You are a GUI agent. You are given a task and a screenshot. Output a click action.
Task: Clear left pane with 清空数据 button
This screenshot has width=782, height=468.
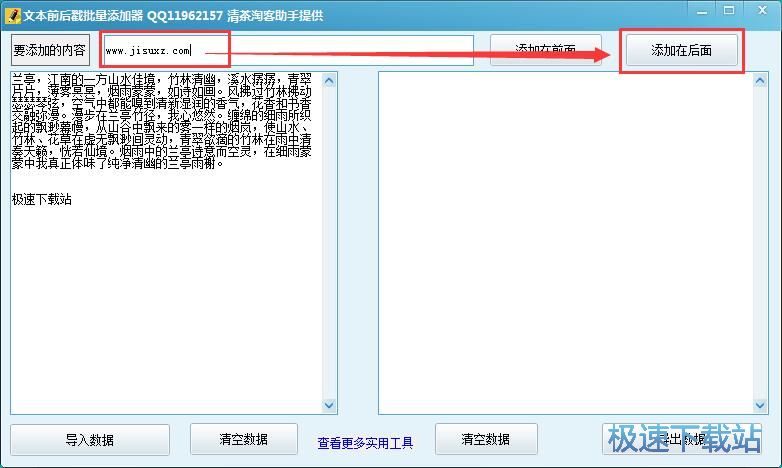(243, 439)
